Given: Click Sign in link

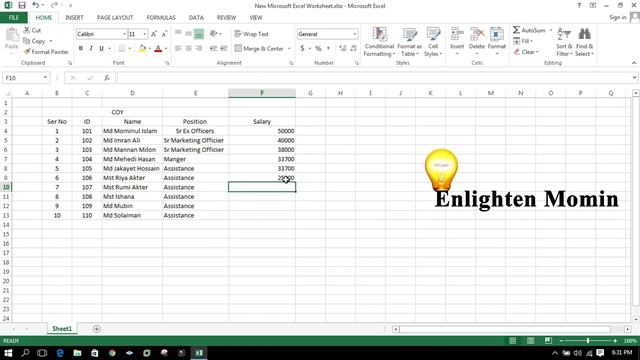Looking at the screenshot, I should (618, 17).
